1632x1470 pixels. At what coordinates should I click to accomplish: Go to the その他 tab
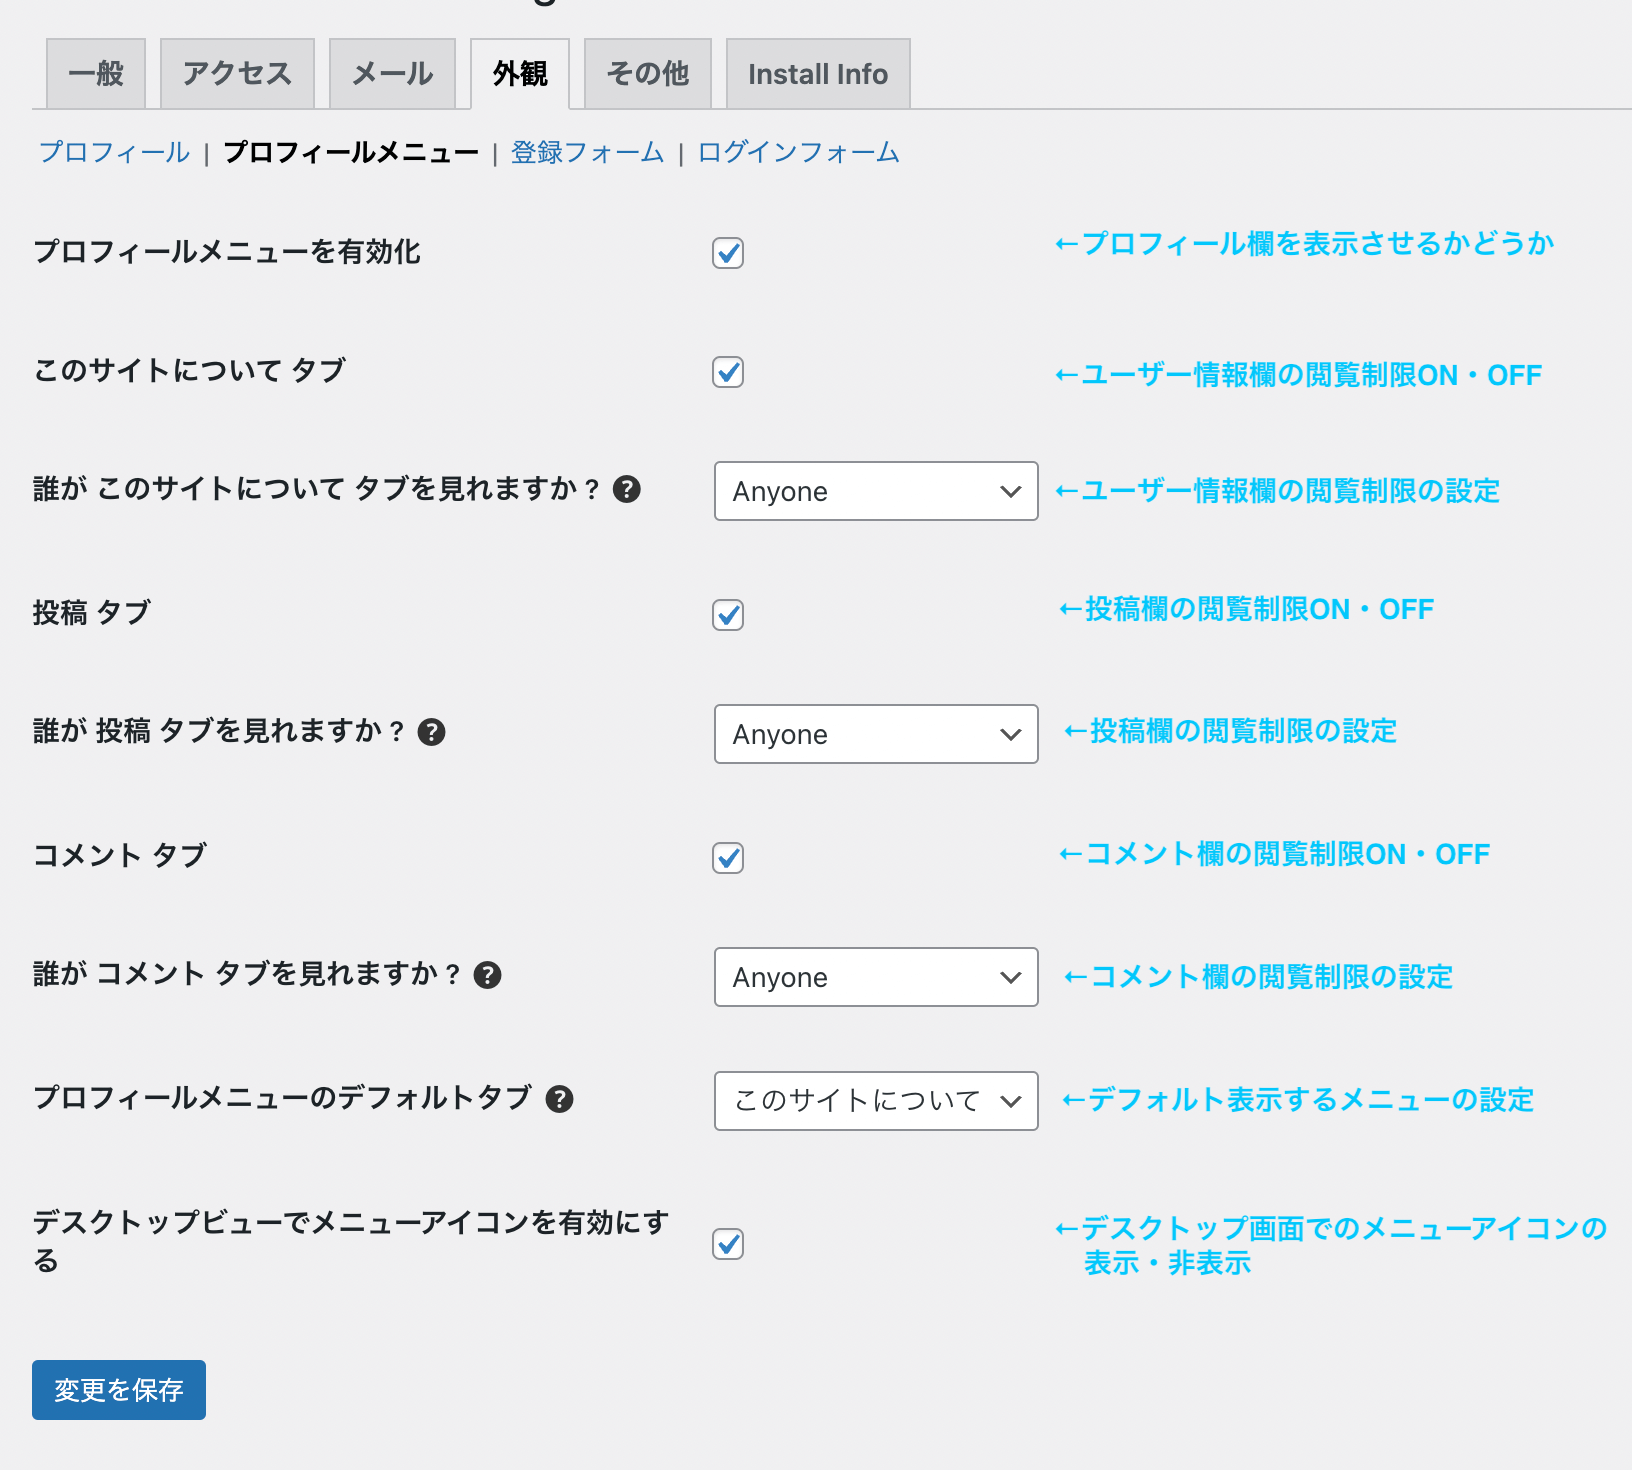click(648, 73)
